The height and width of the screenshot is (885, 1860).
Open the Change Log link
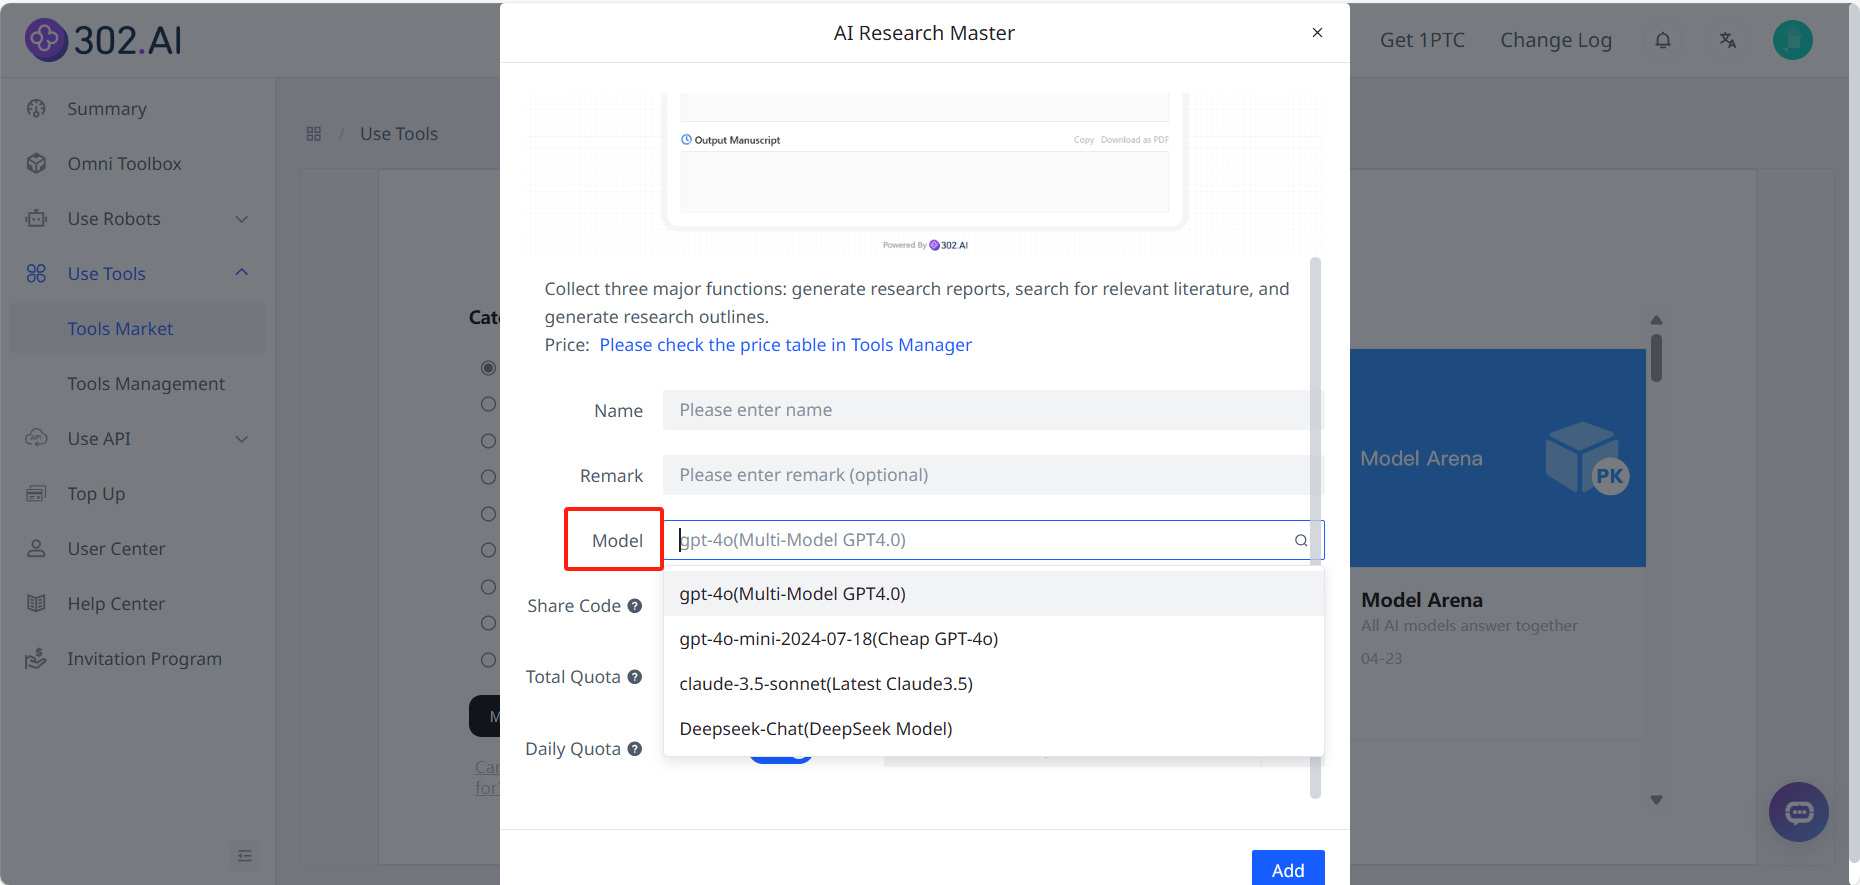1555,40
